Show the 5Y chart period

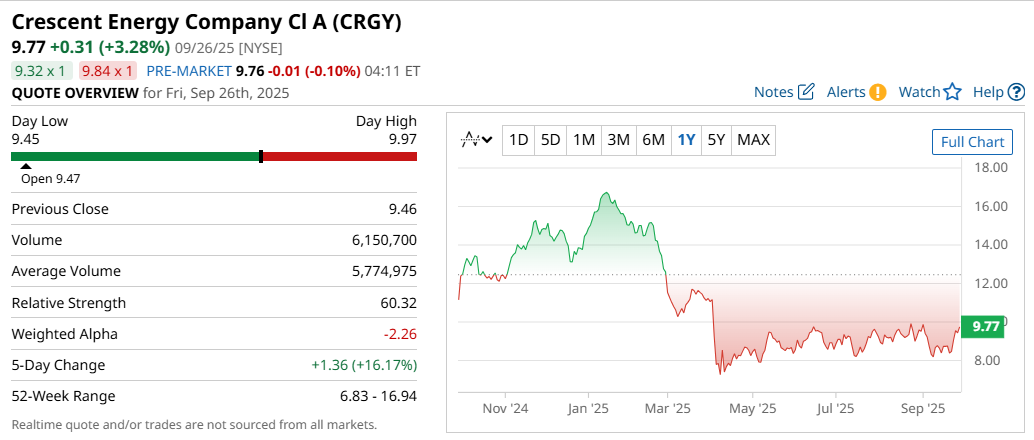coord(716,140)
